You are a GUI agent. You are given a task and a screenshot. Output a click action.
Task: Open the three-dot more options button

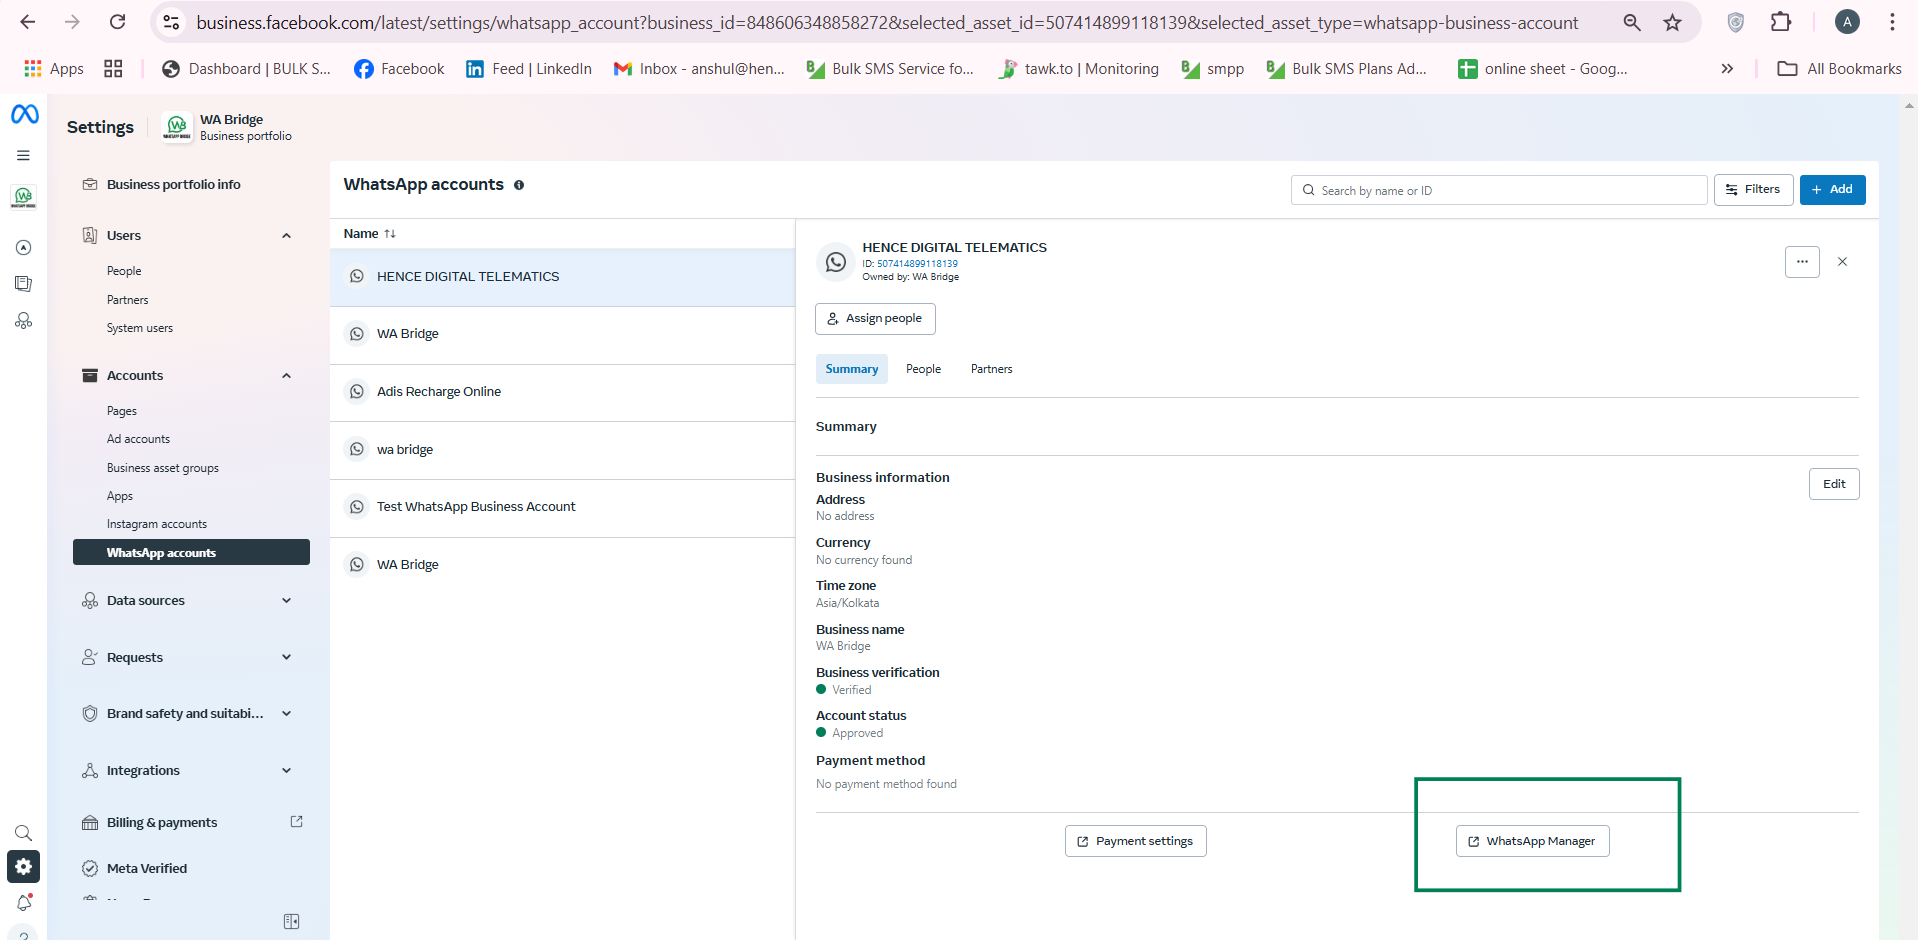click(1802, 262)
